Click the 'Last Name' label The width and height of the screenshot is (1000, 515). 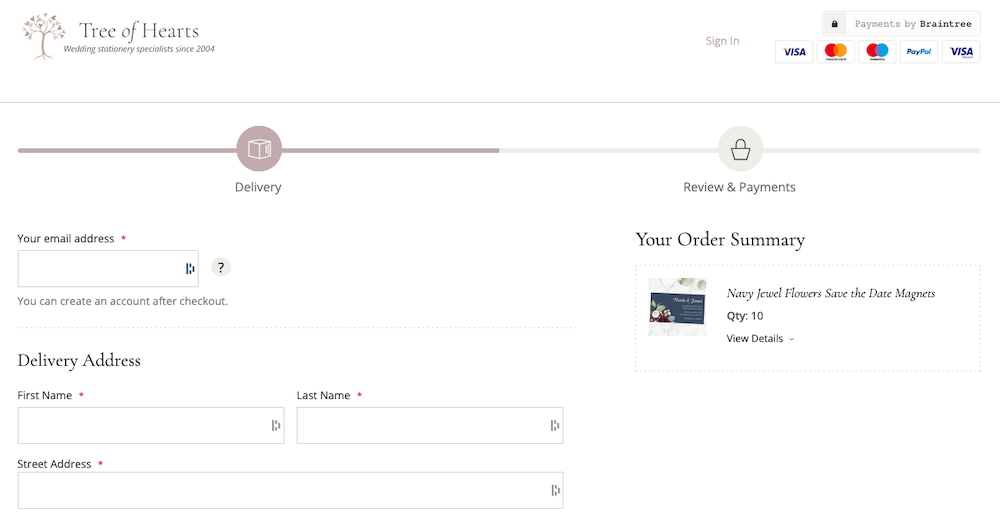[323, 395]
